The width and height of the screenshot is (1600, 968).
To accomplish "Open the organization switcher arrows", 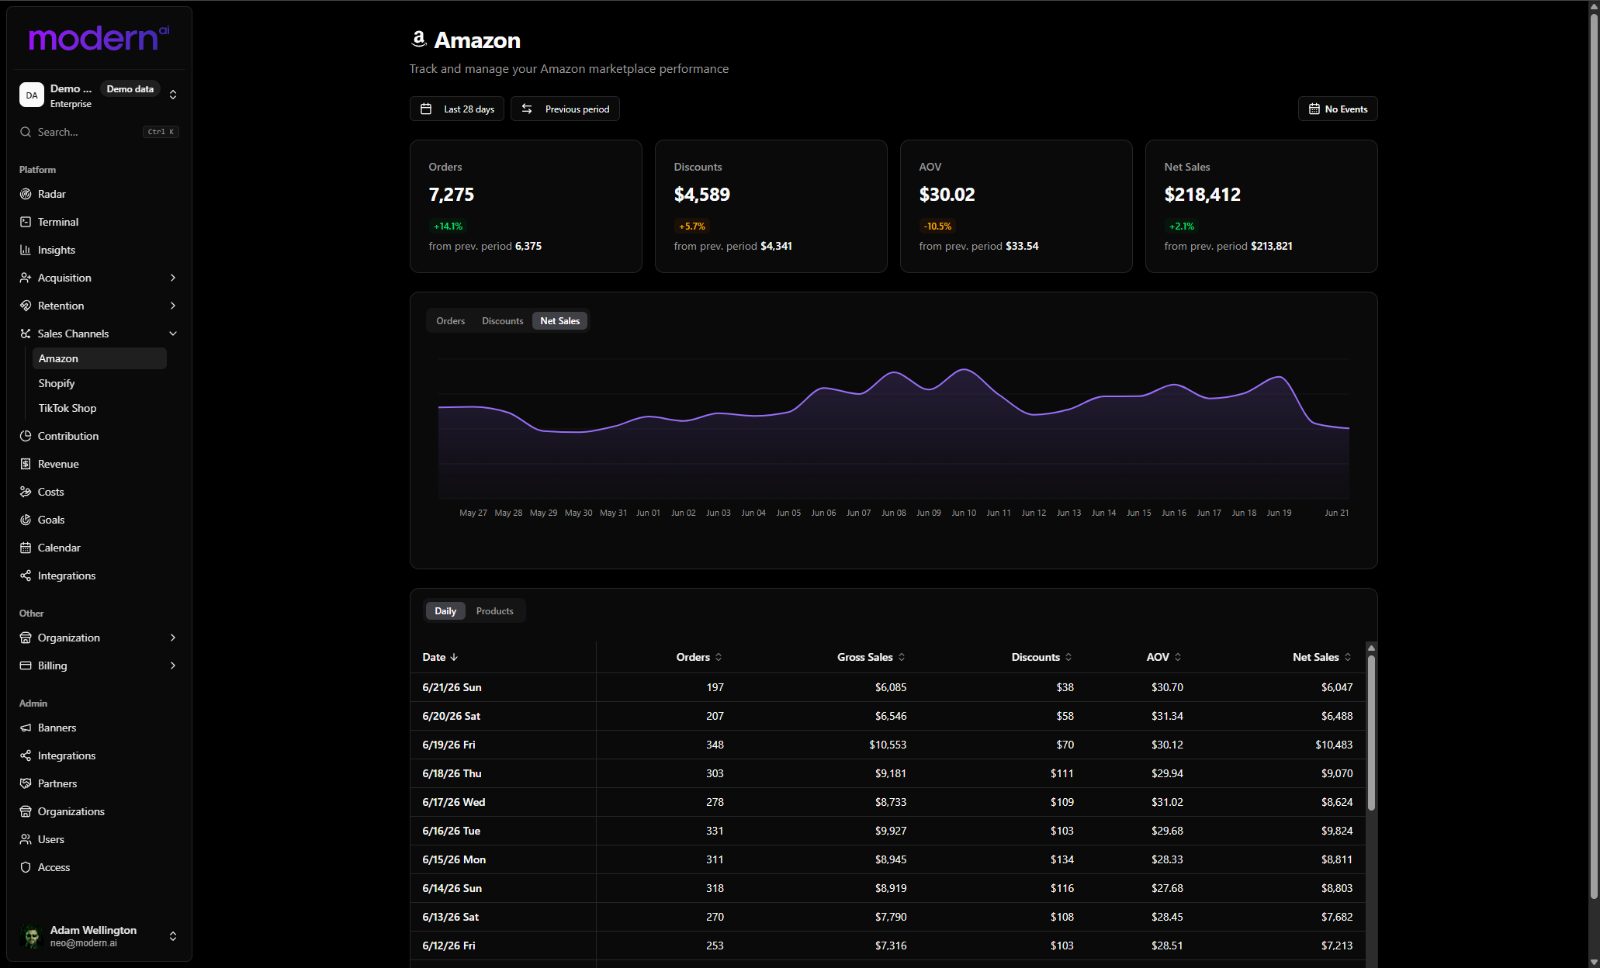I will [x=173, y=95].
